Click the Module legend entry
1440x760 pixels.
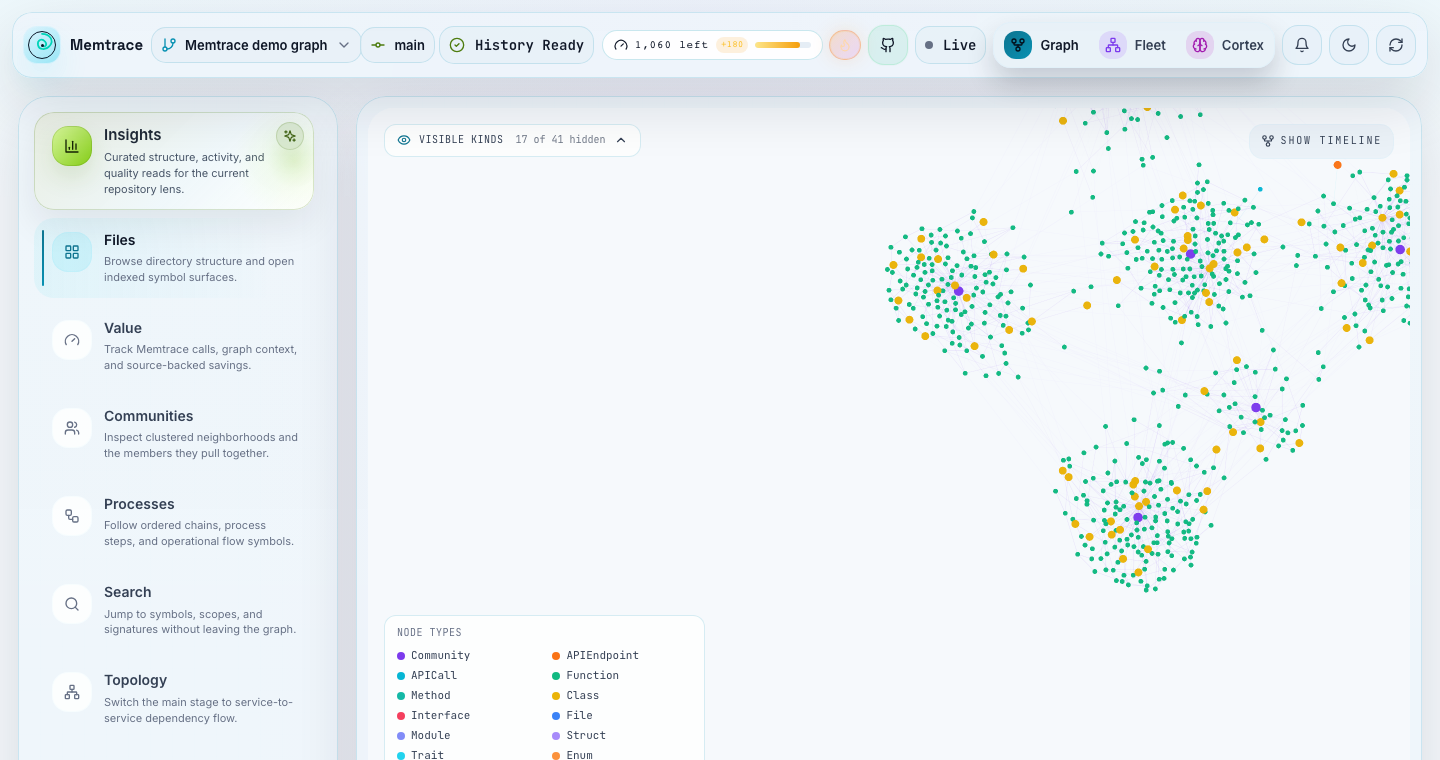pos(424,736)
